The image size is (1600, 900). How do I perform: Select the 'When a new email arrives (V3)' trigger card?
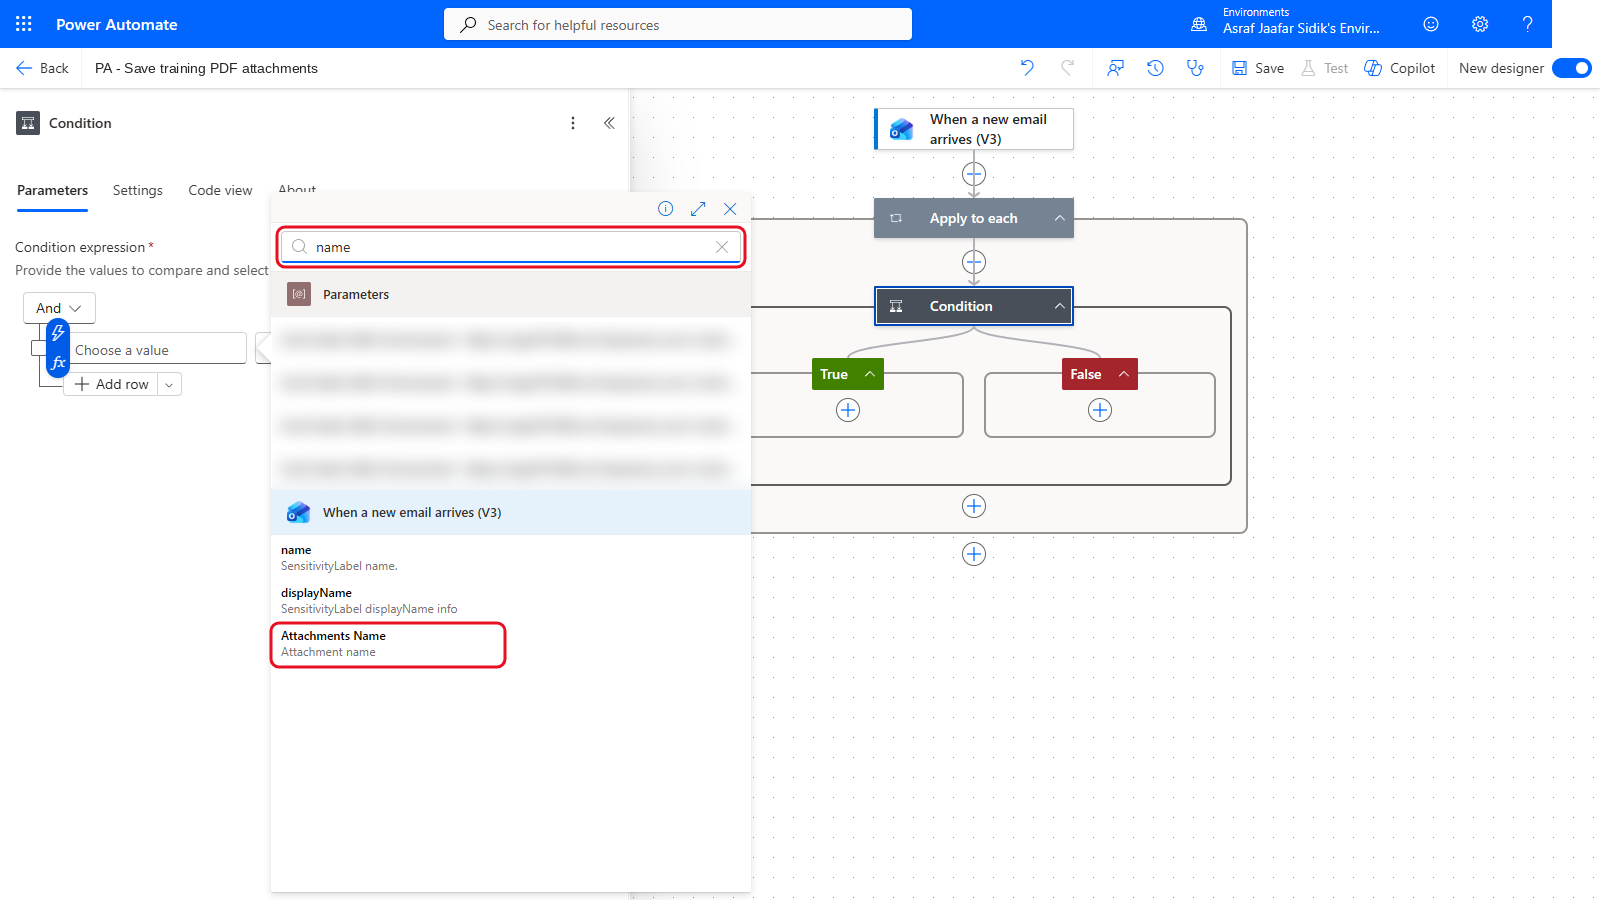[974, 129]
